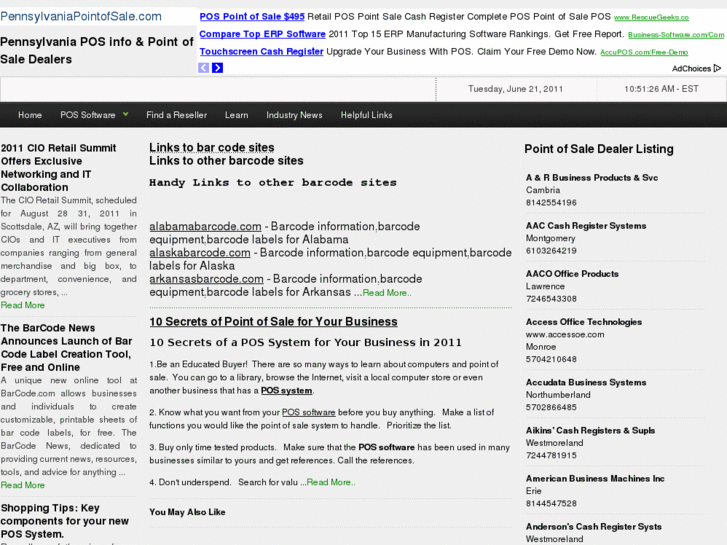727x545 pixels.
Task: Visit www.RescueGeeks.co ad URL
Action: coord(651,18)
